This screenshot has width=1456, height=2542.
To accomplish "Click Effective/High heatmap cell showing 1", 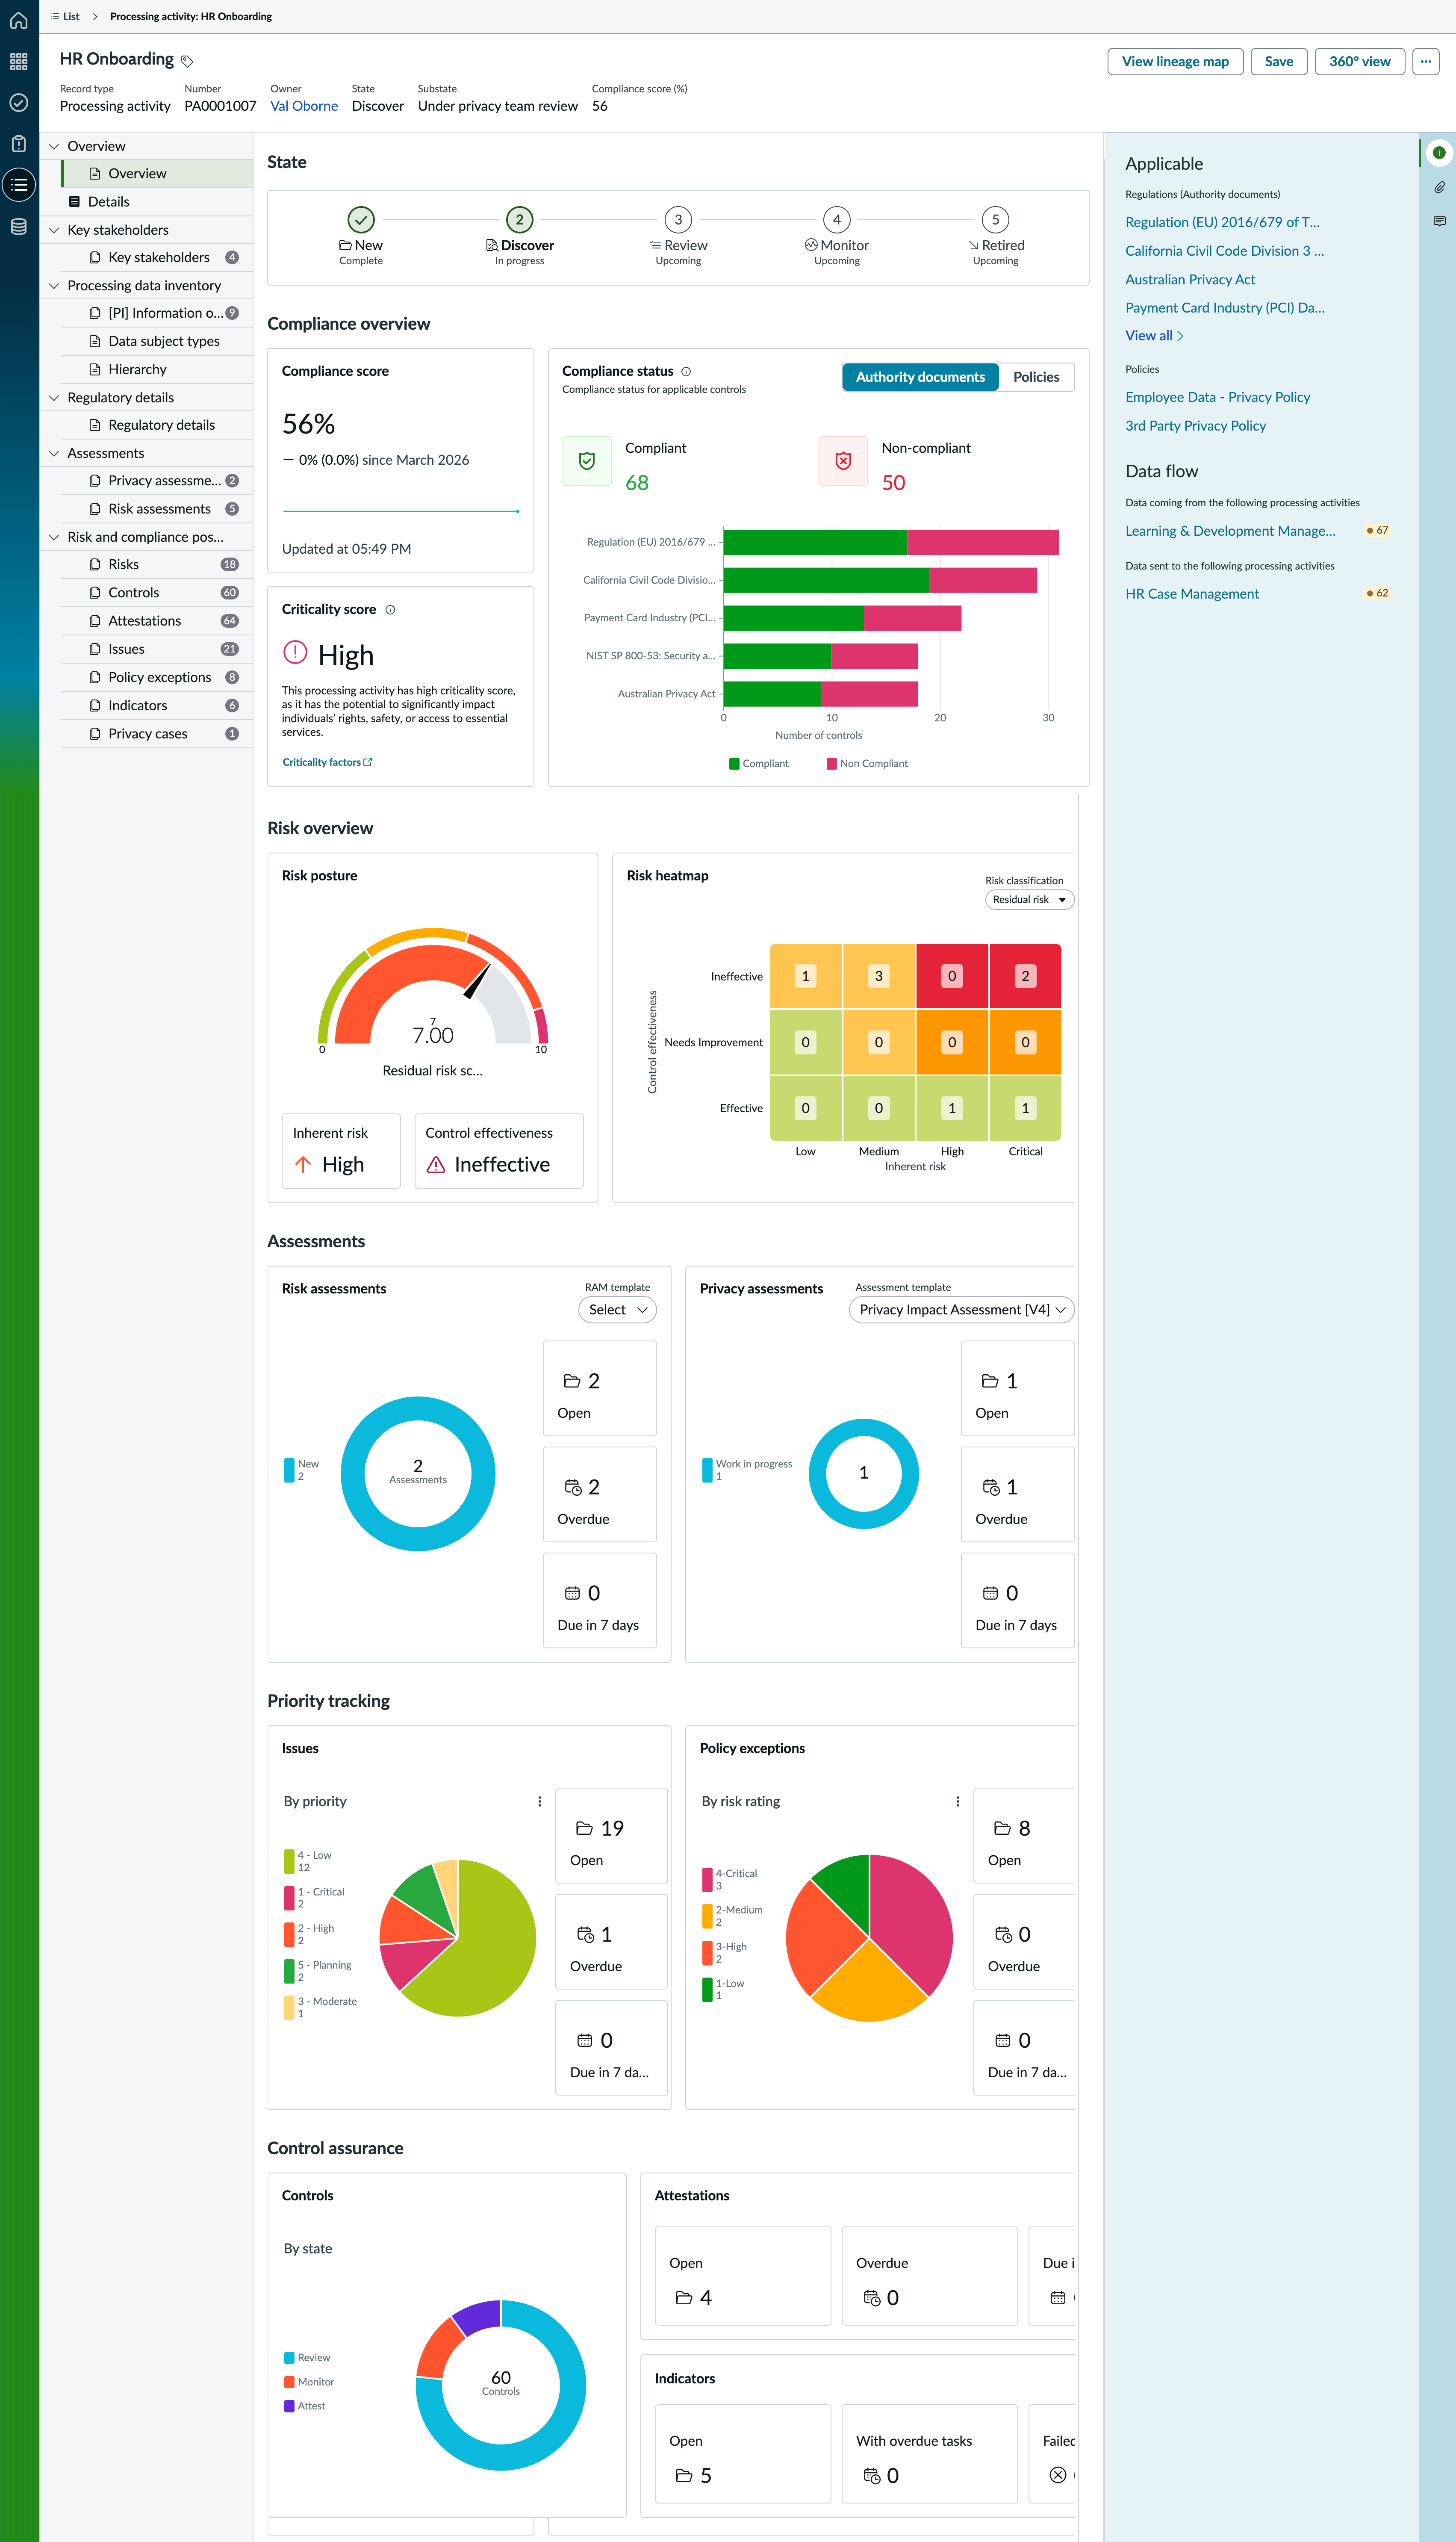I will (952, 1108).
